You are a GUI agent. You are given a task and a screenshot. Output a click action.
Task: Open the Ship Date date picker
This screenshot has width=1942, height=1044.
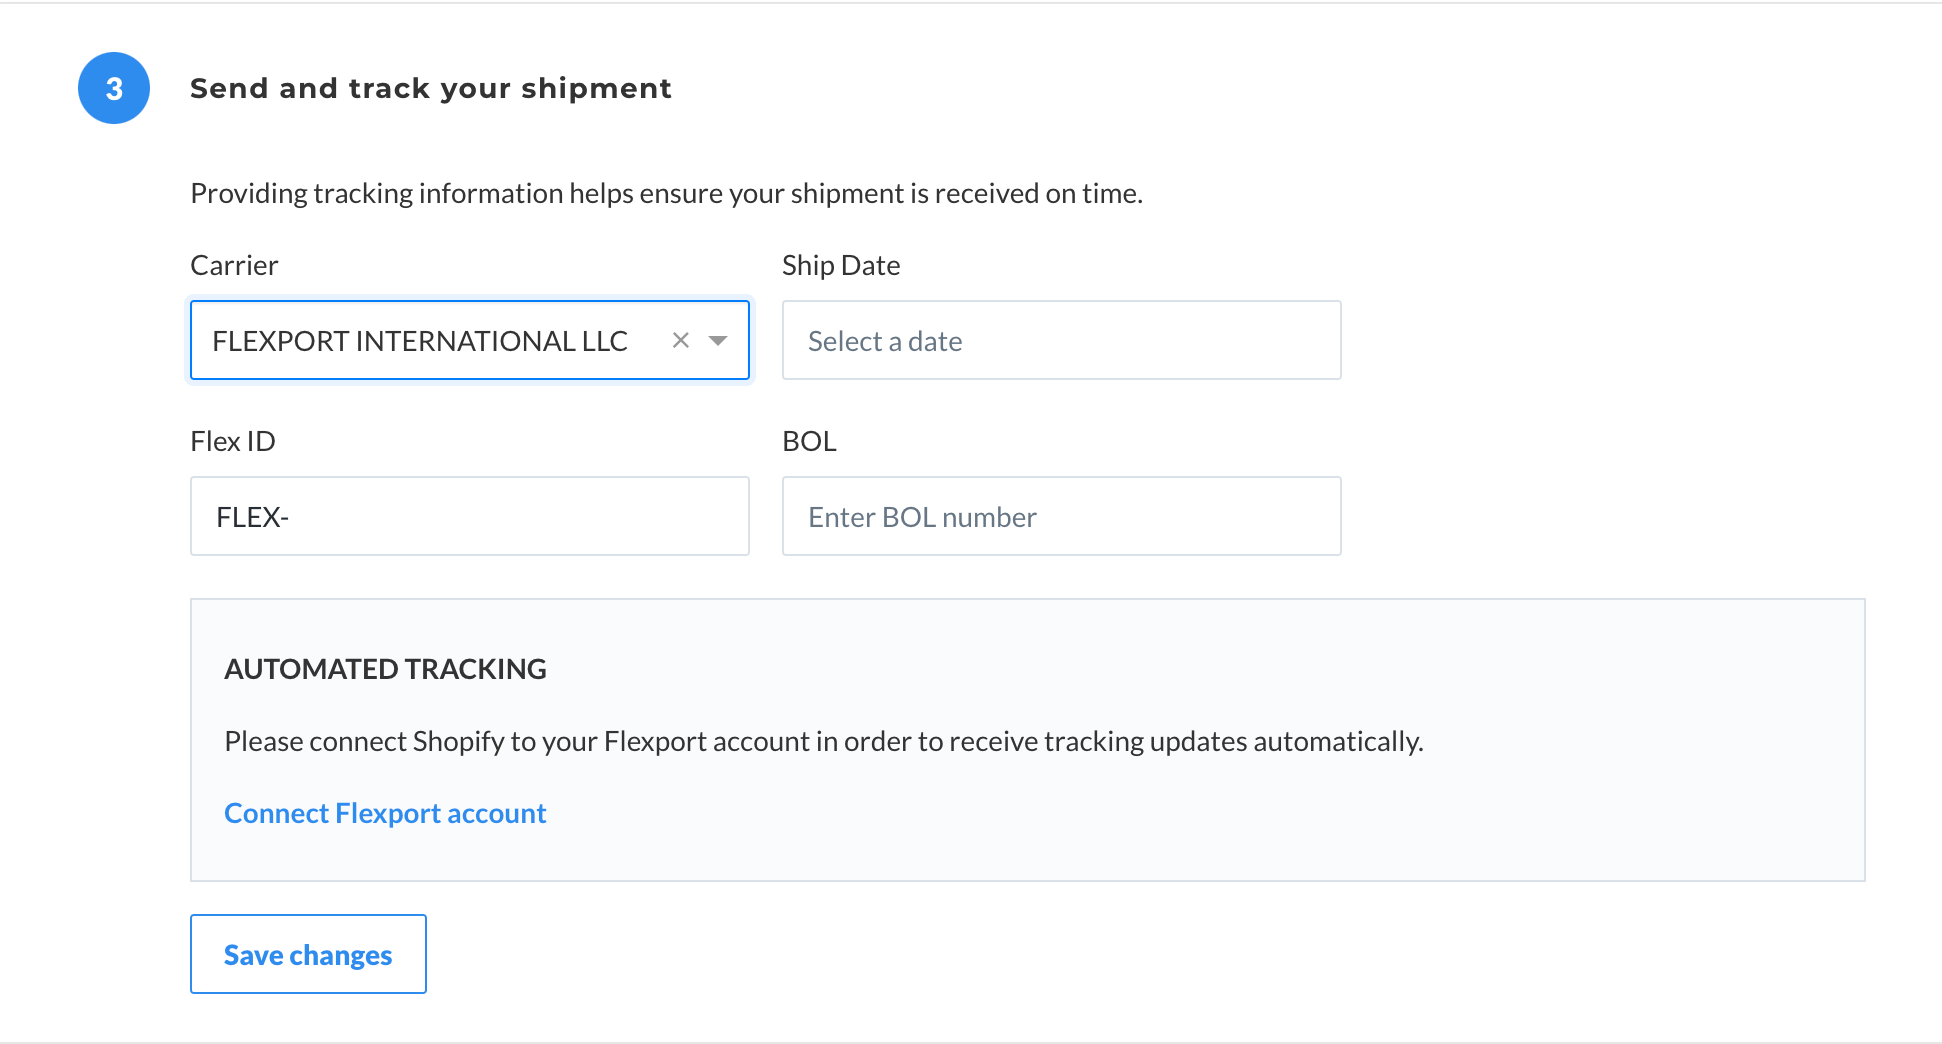pyautogui.click(x=1060, y=340)
